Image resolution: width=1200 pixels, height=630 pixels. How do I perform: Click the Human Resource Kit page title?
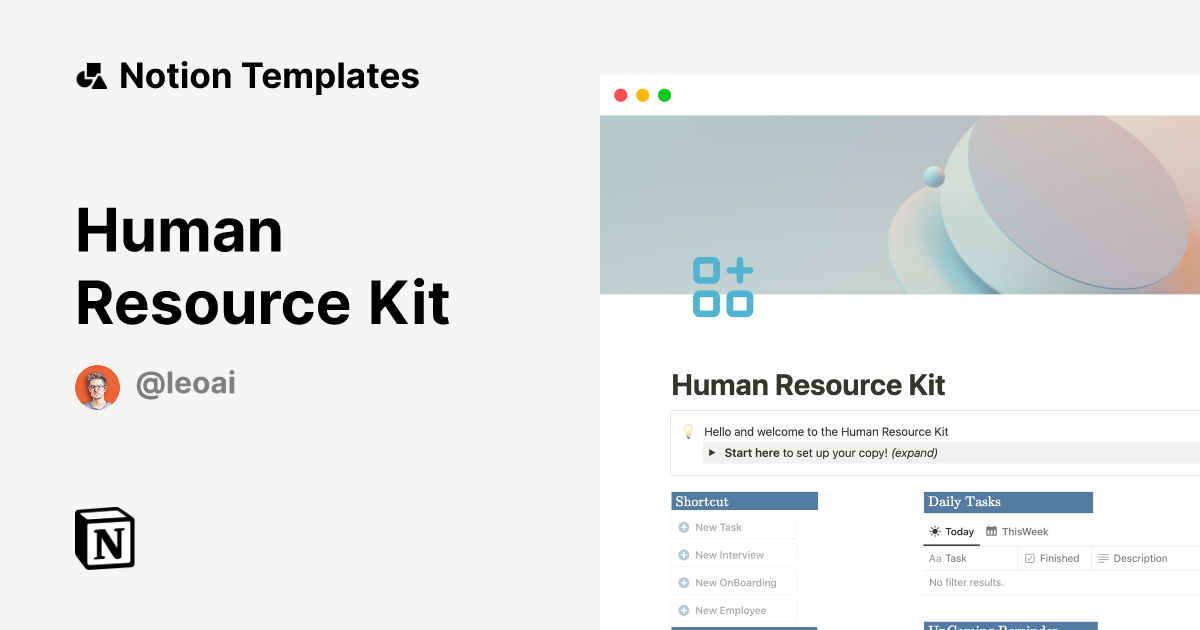click(x=808, y=385)
